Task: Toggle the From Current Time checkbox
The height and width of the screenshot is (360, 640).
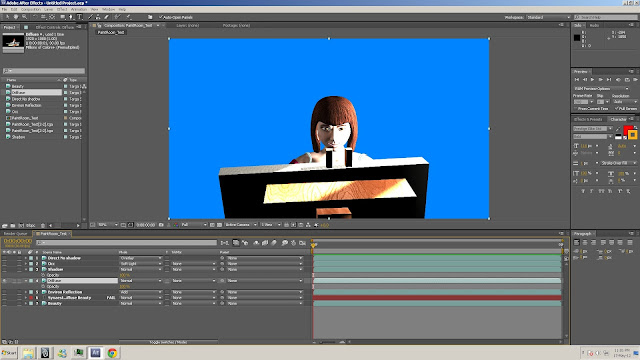Action: click(x=575, y=109)
